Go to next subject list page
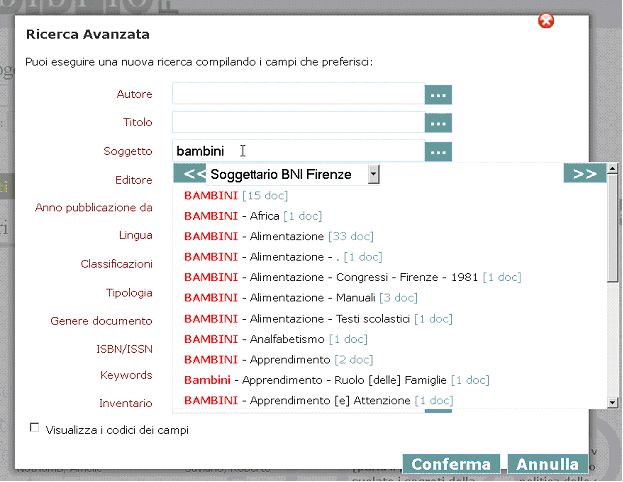Screen dimensions: 623x482 tap(585, 174)
